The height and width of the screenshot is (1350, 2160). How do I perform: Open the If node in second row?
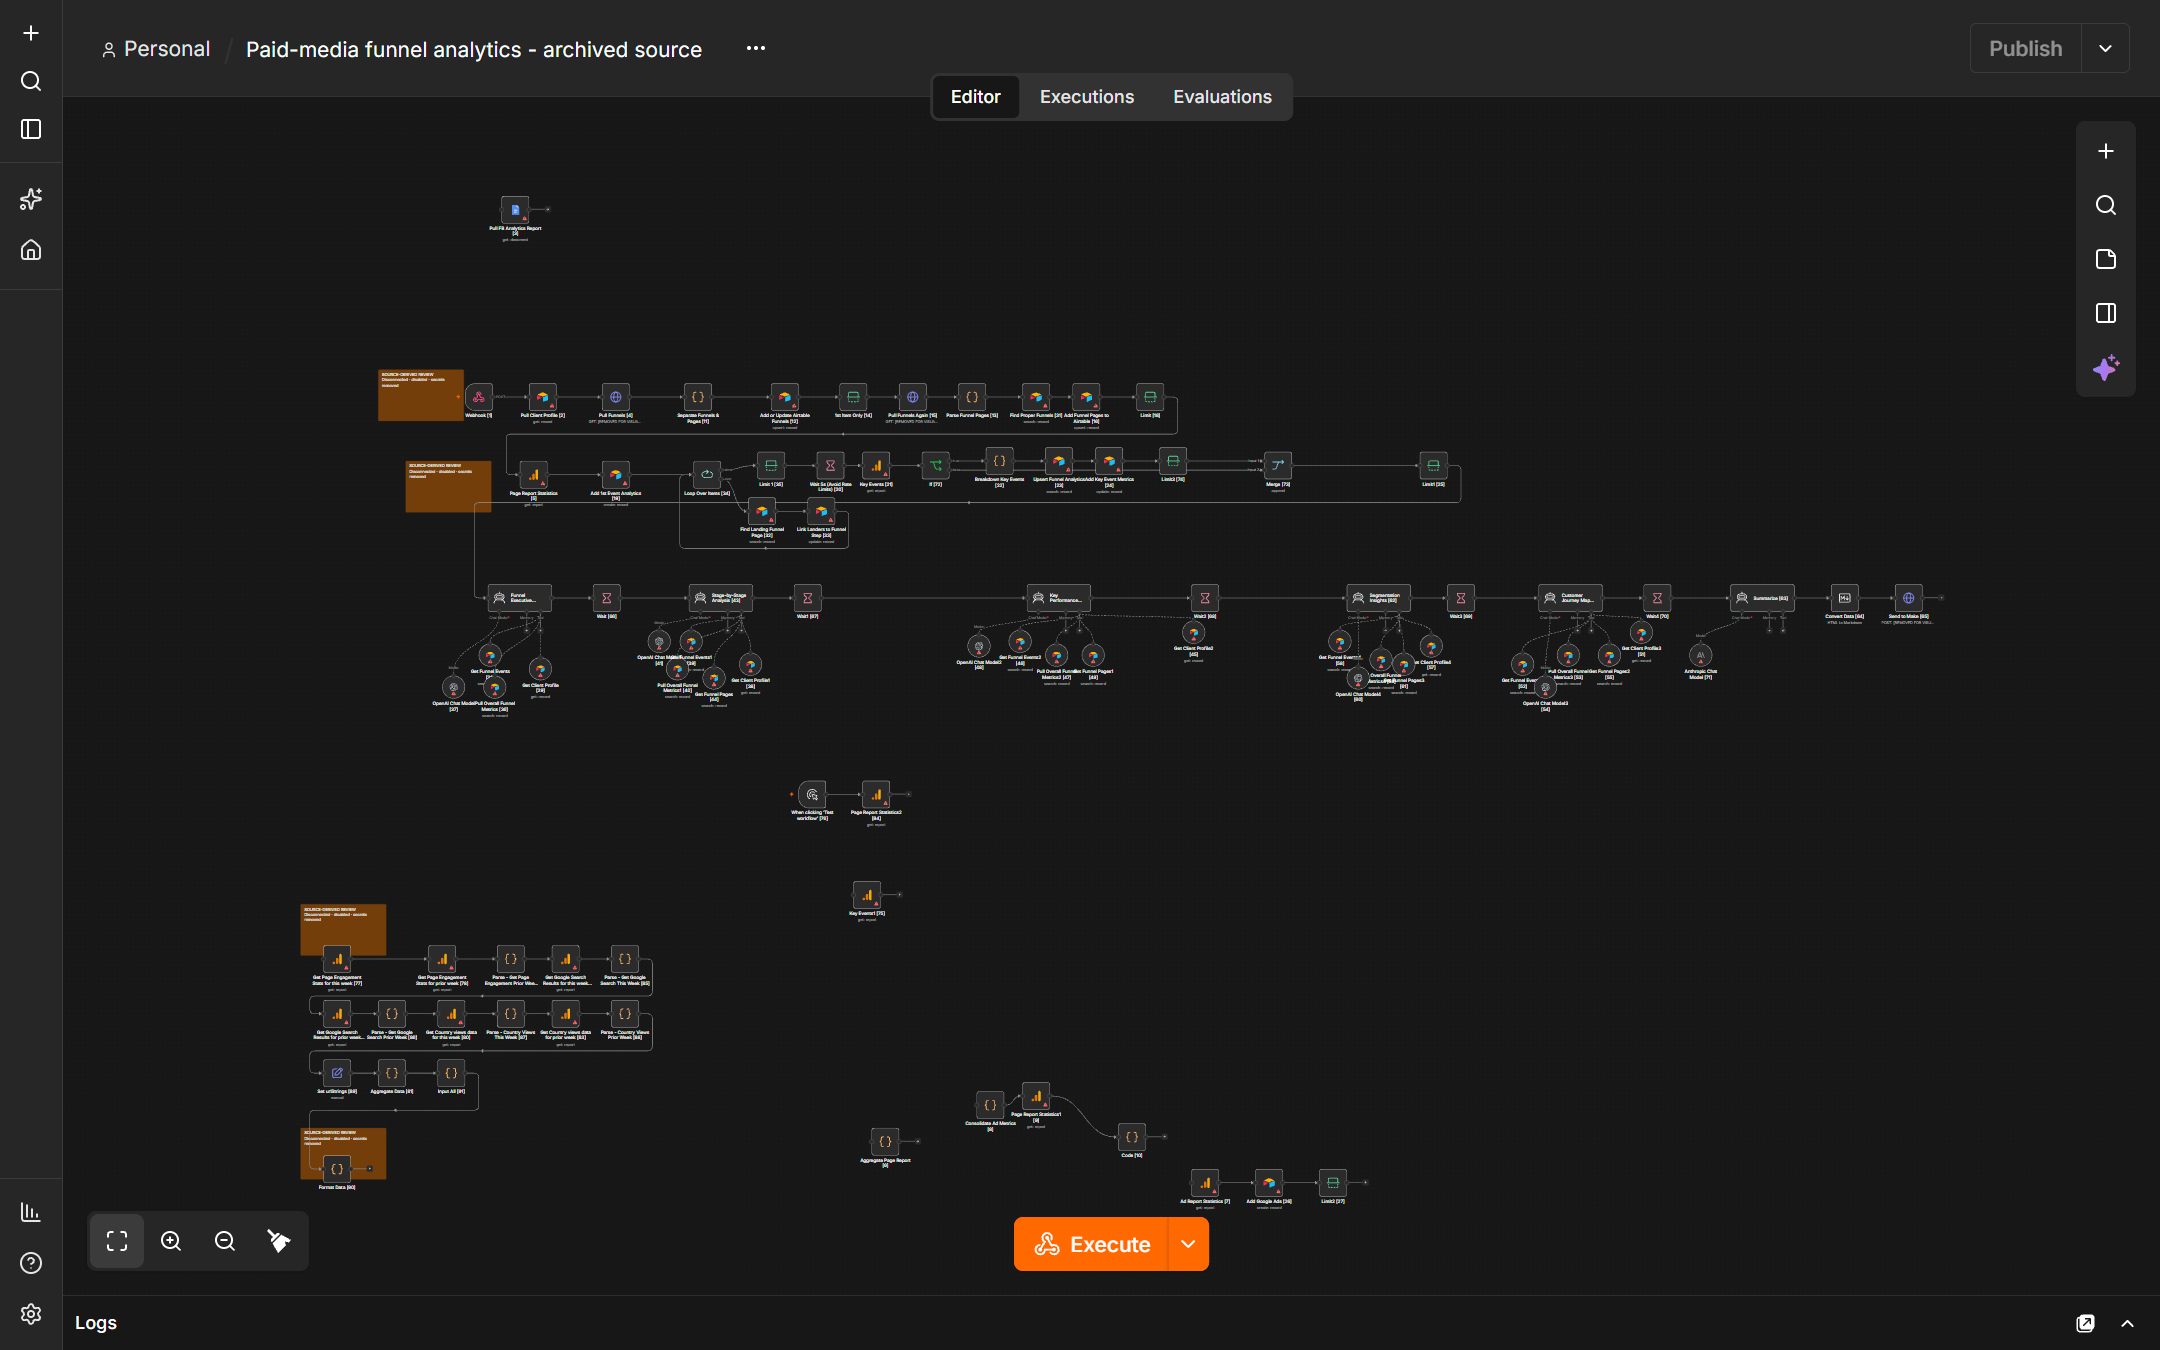[936, 465]
